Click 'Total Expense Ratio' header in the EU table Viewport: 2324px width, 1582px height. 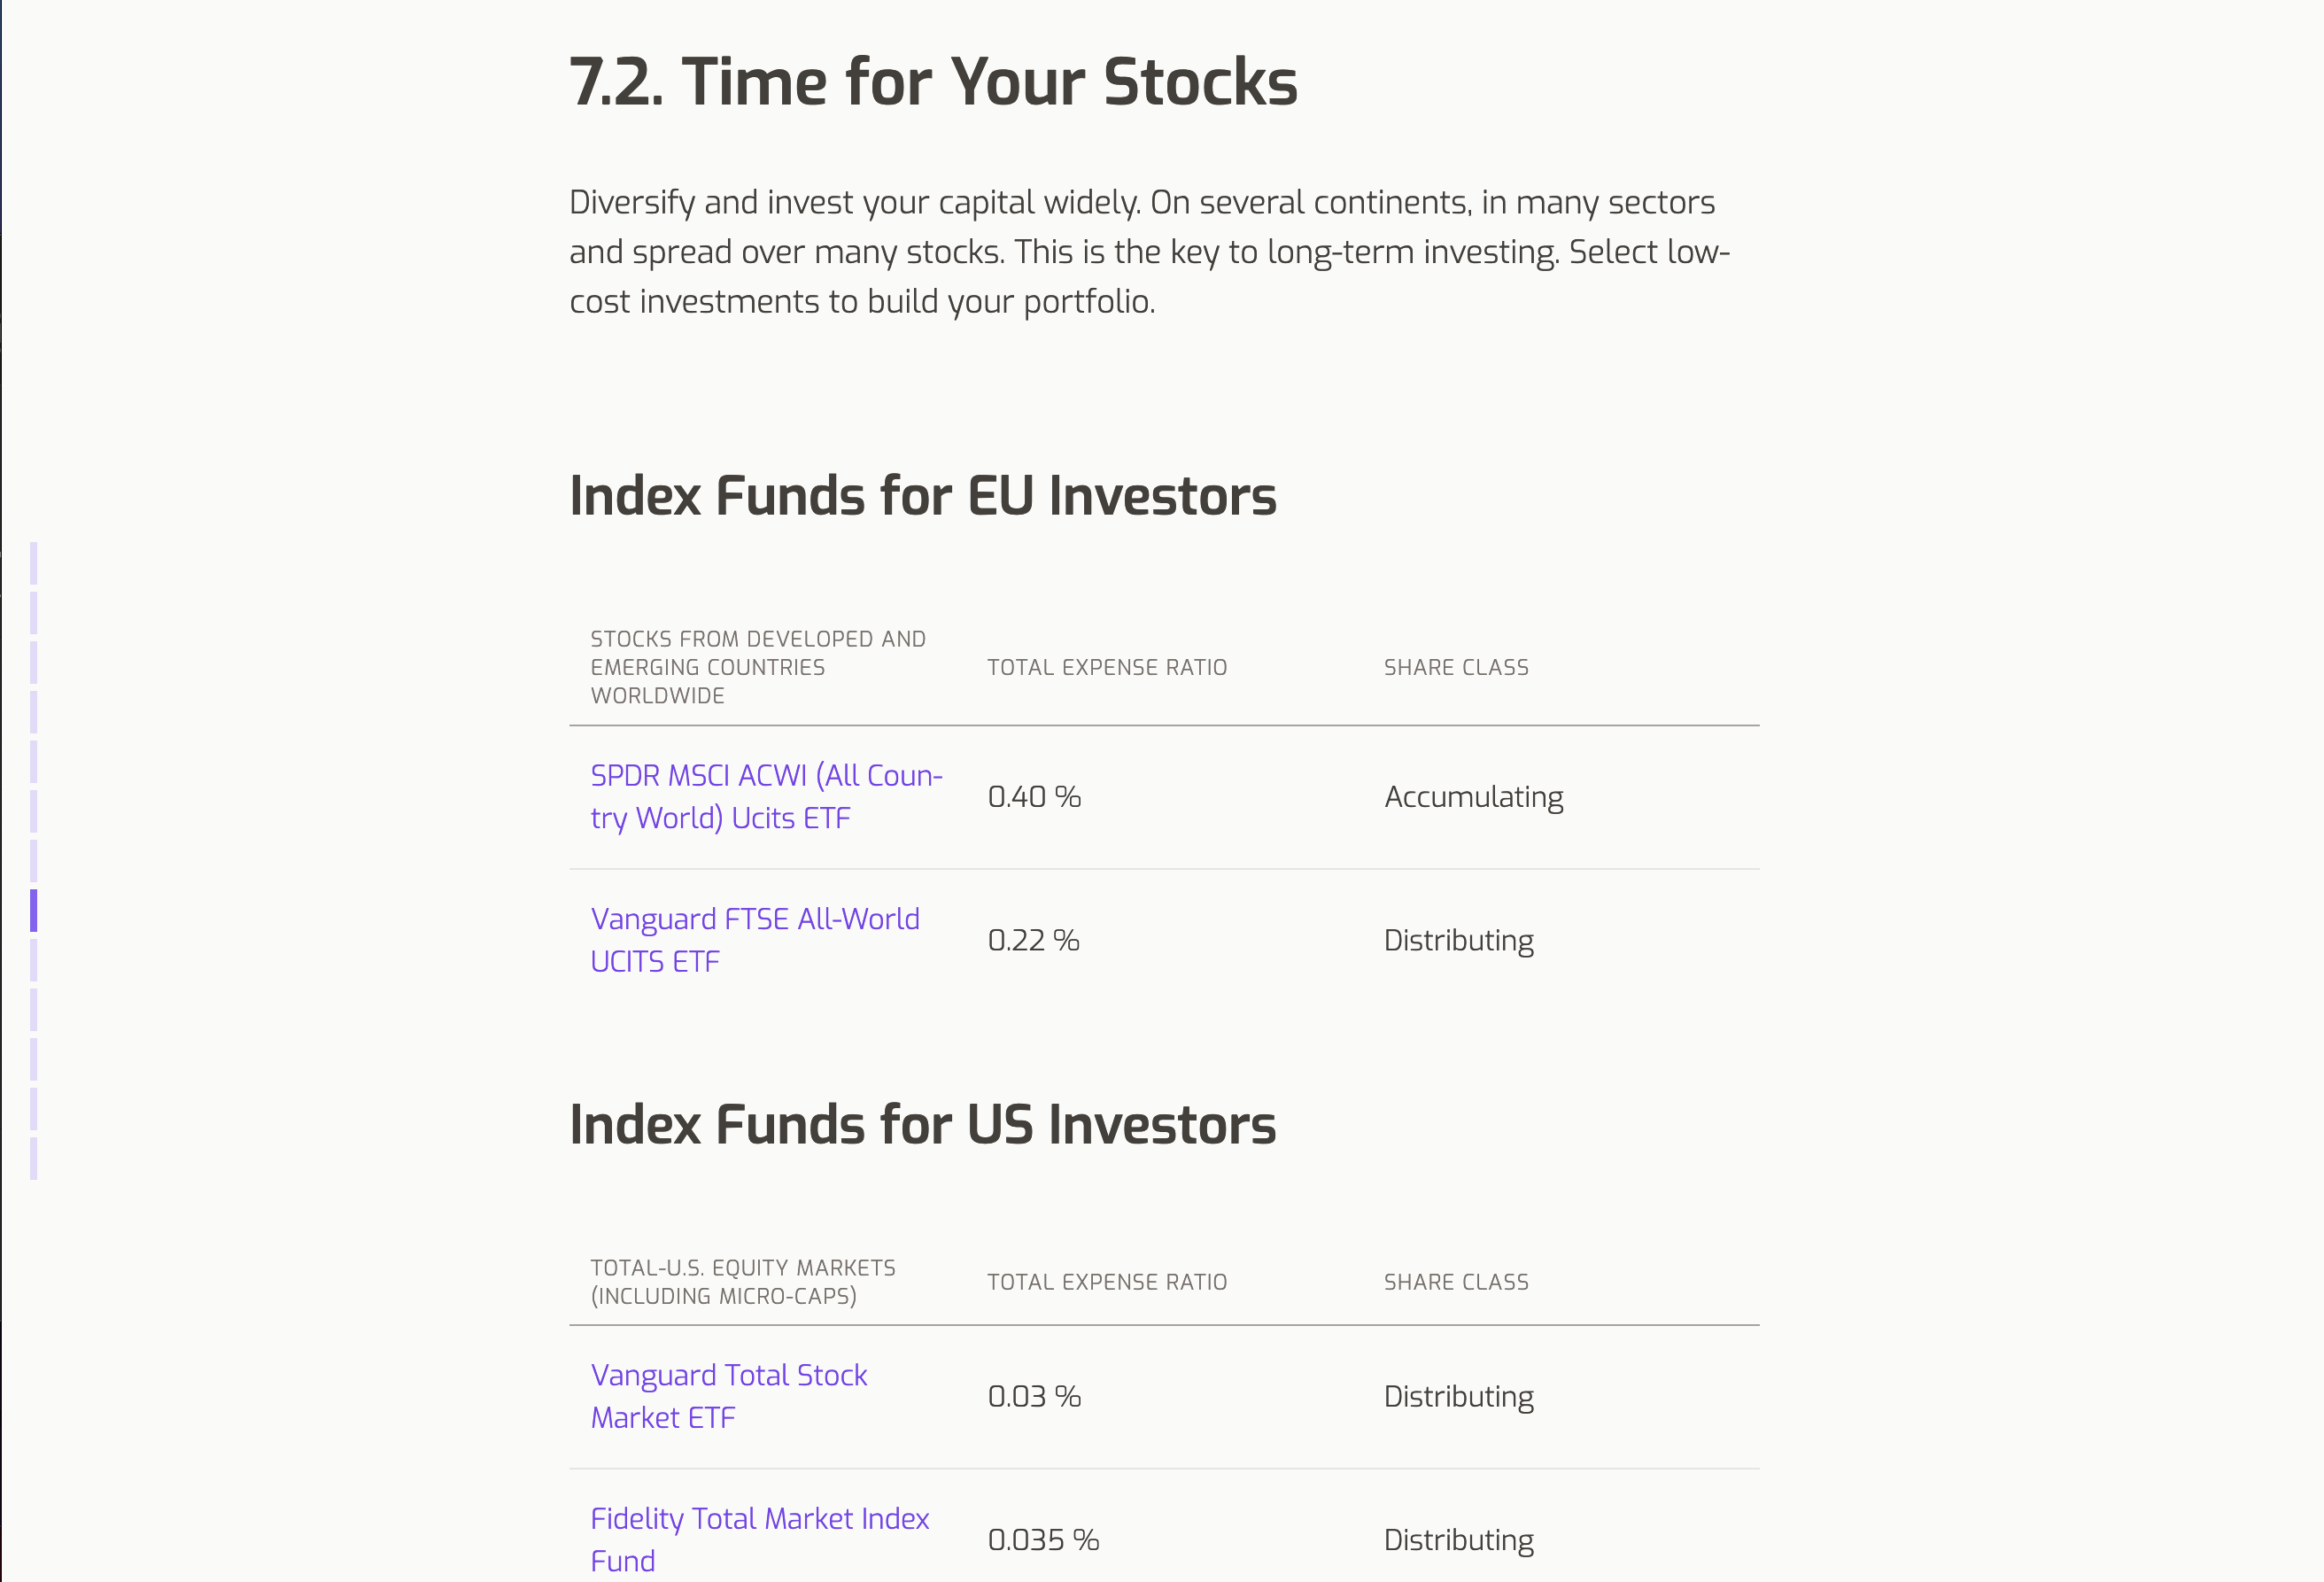pos(1107,667)
